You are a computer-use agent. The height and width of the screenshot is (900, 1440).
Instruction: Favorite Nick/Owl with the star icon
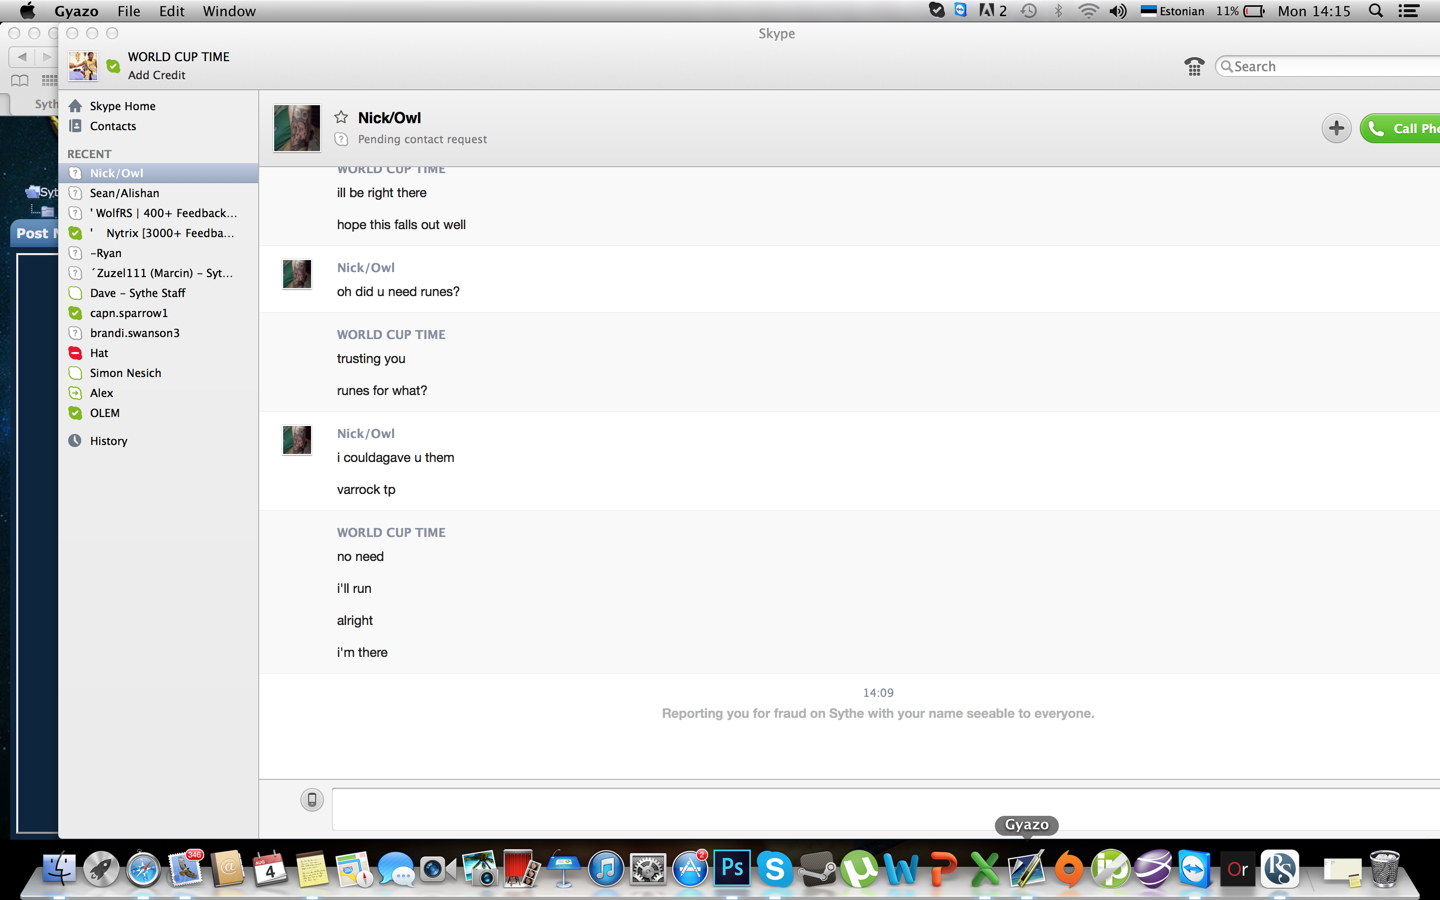[341, 117]
